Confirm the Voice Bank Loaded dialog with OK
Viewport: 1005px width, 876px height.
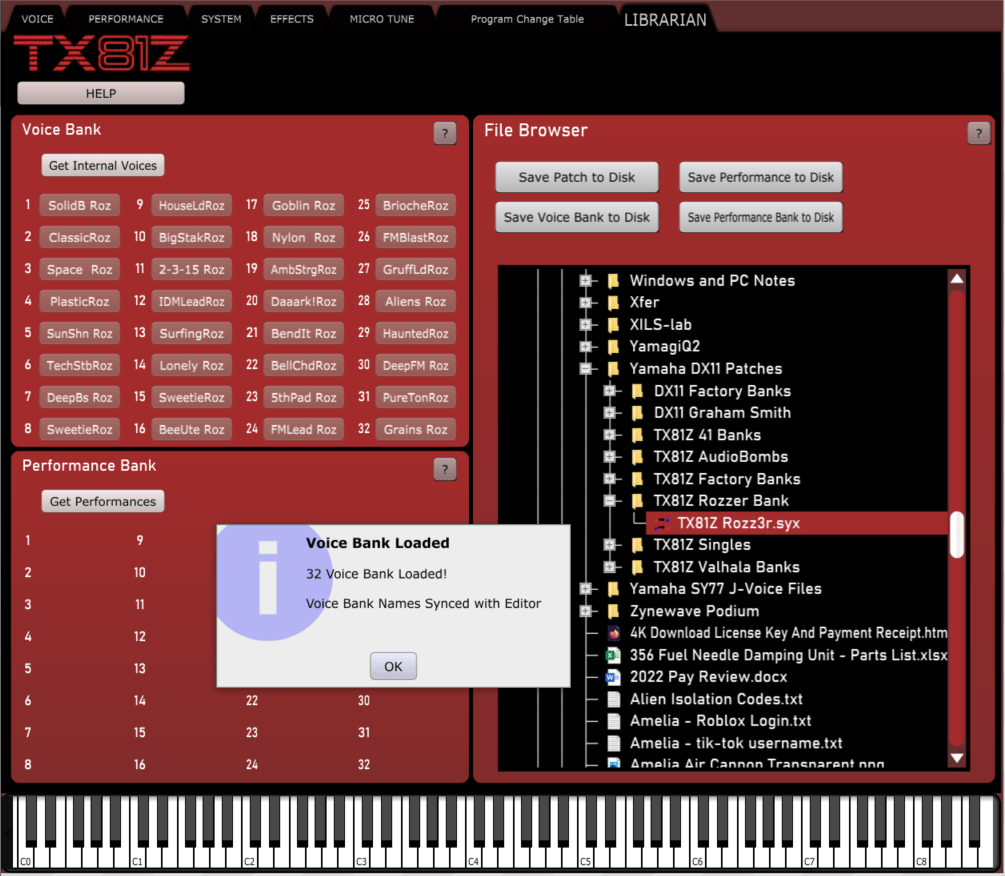point(393,666)
